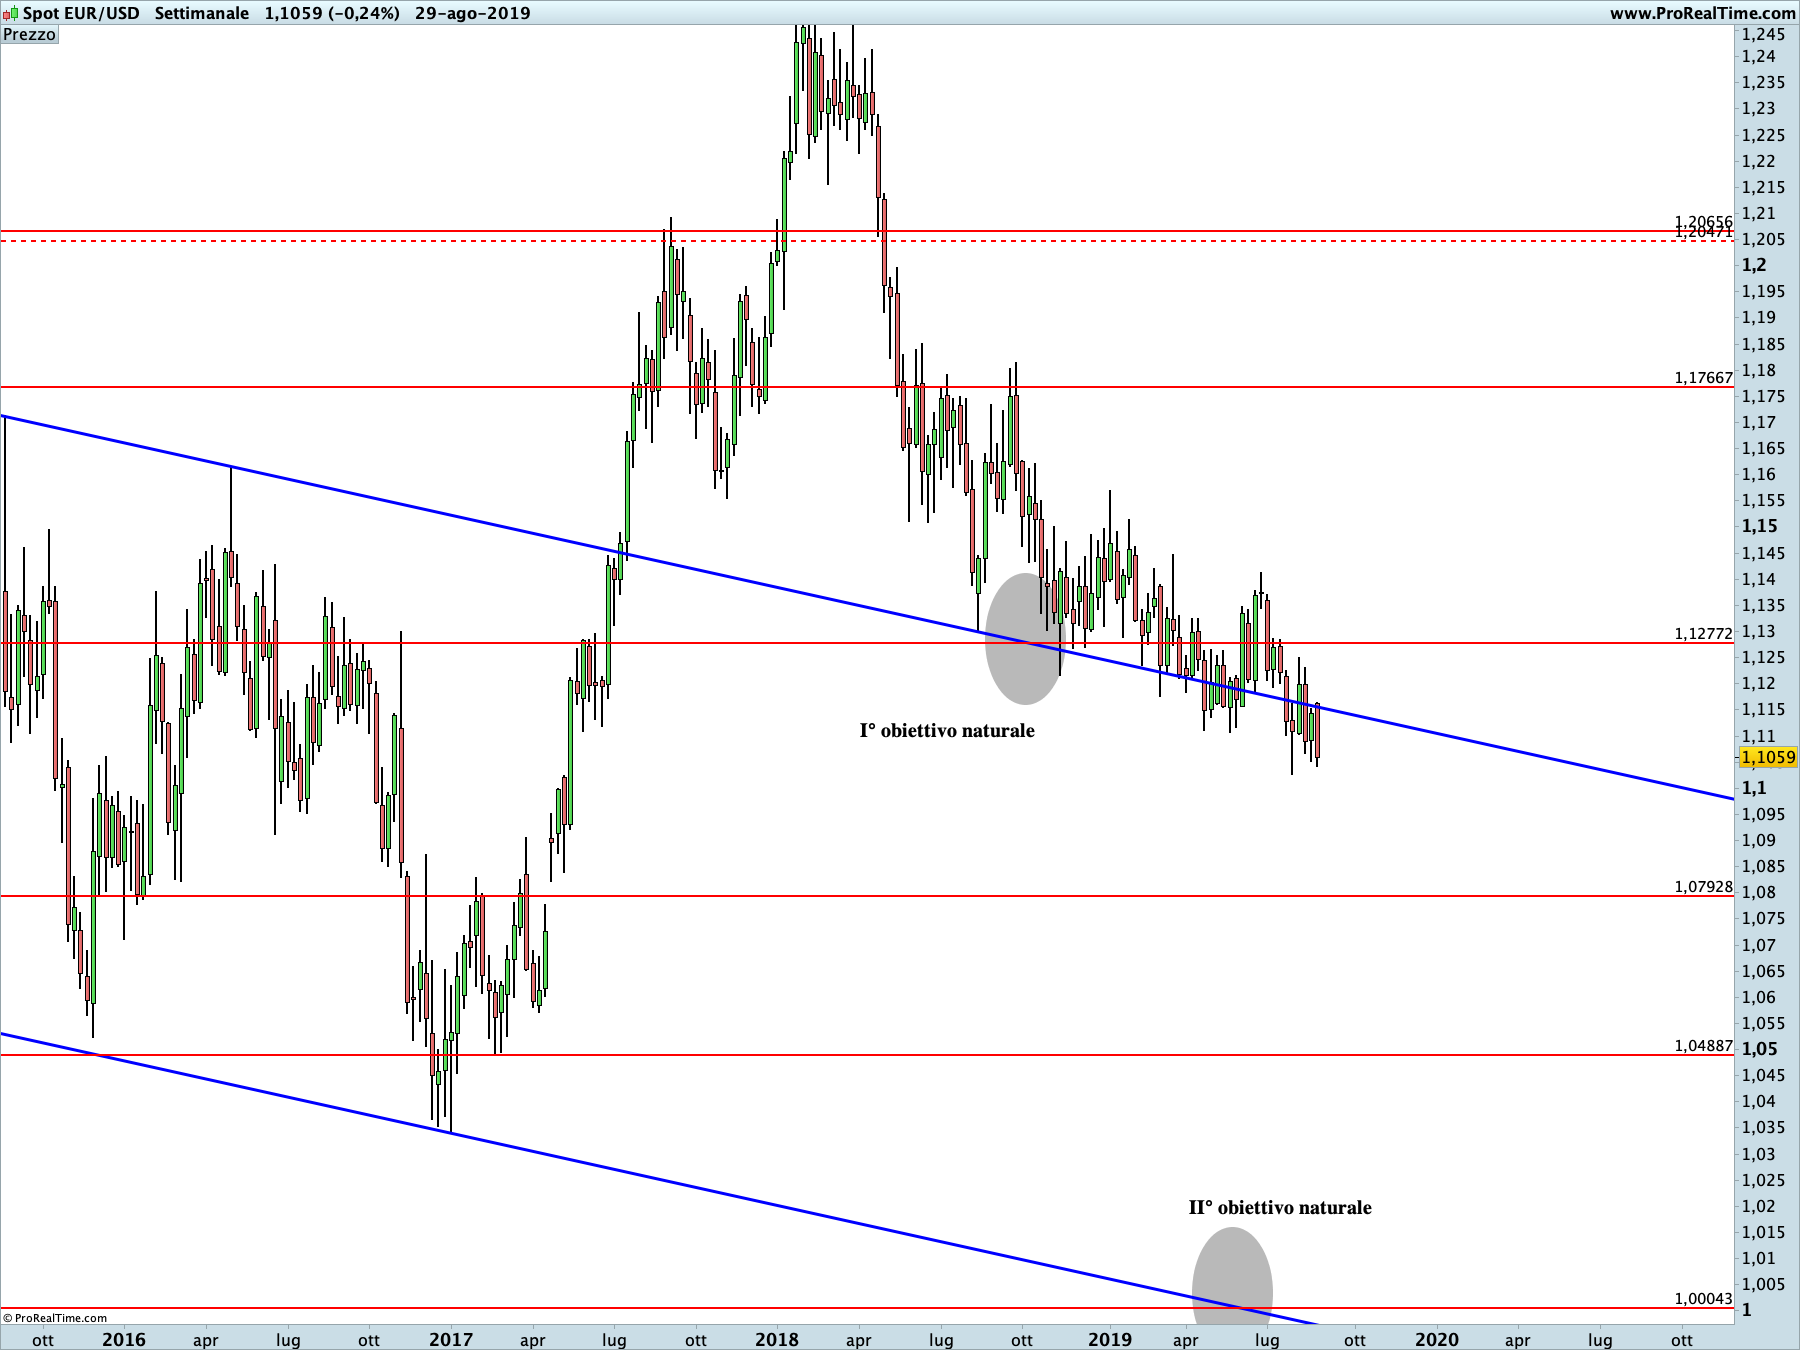1800x1350 pixels.
Task: Click the Prezzo panel label
Action: coord(30,35)
